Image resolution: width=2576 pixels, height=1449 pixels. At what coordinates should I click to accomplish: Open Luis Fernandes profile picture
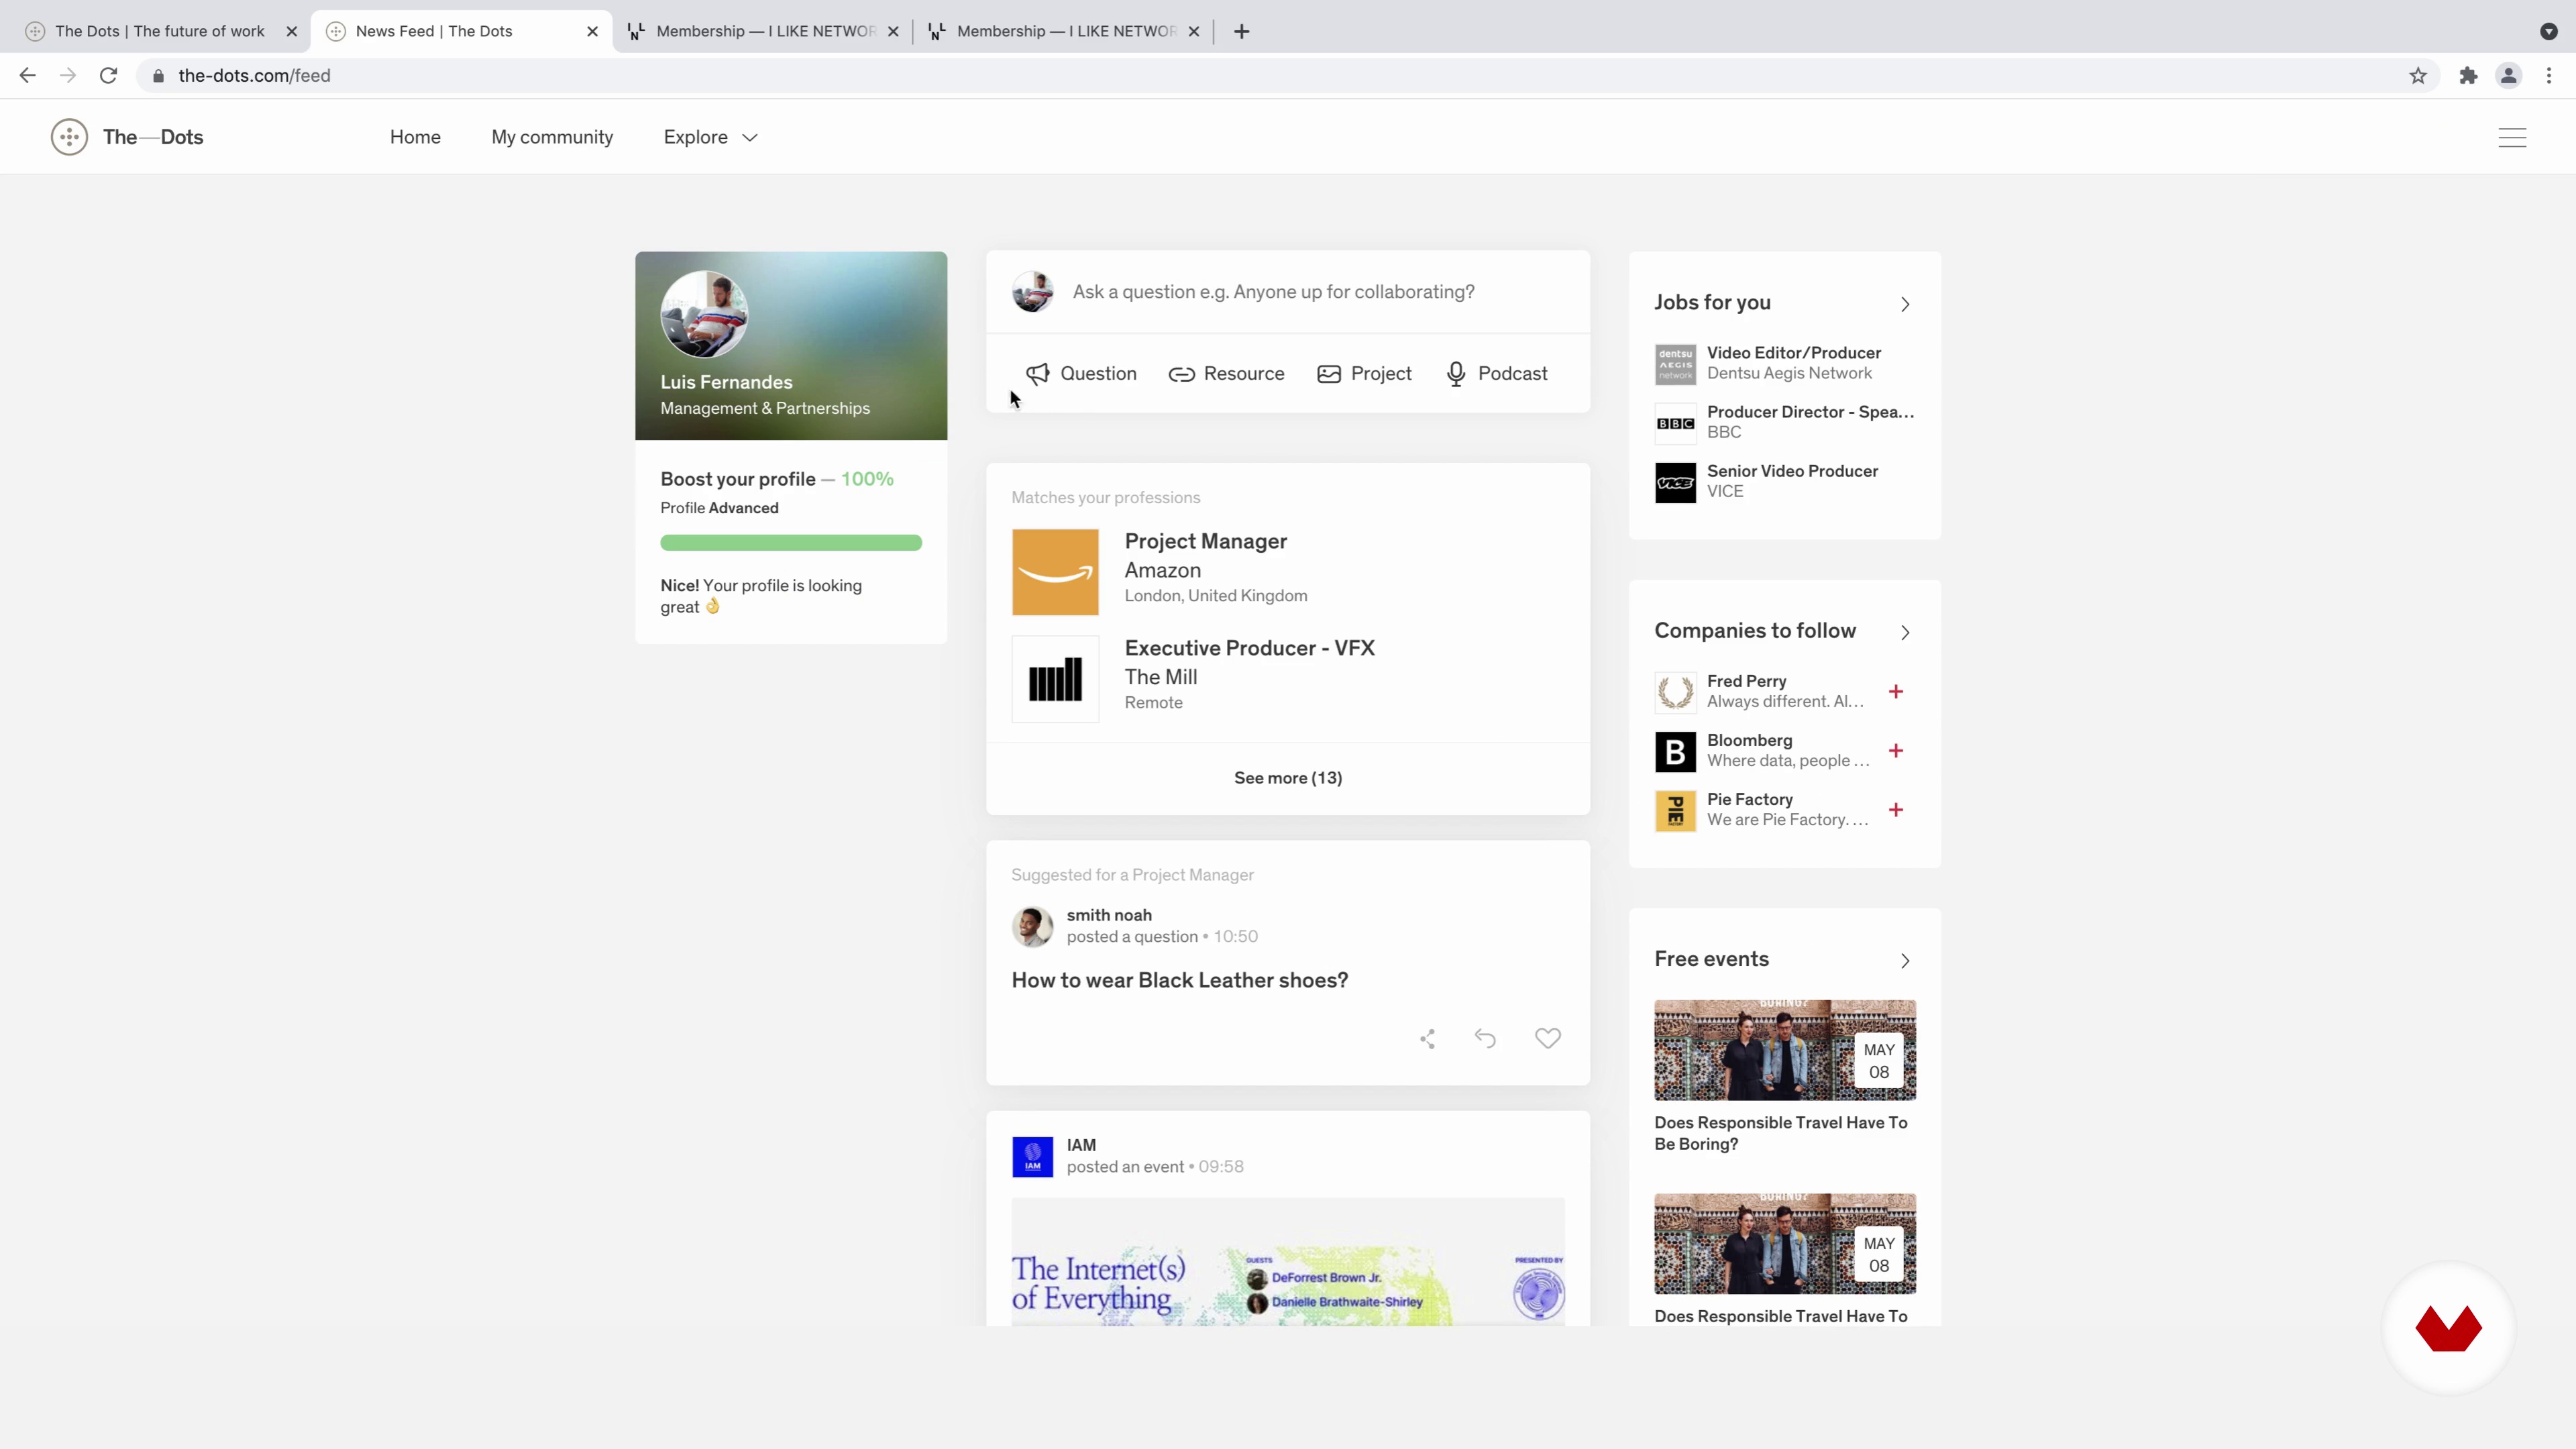[704, 314]
